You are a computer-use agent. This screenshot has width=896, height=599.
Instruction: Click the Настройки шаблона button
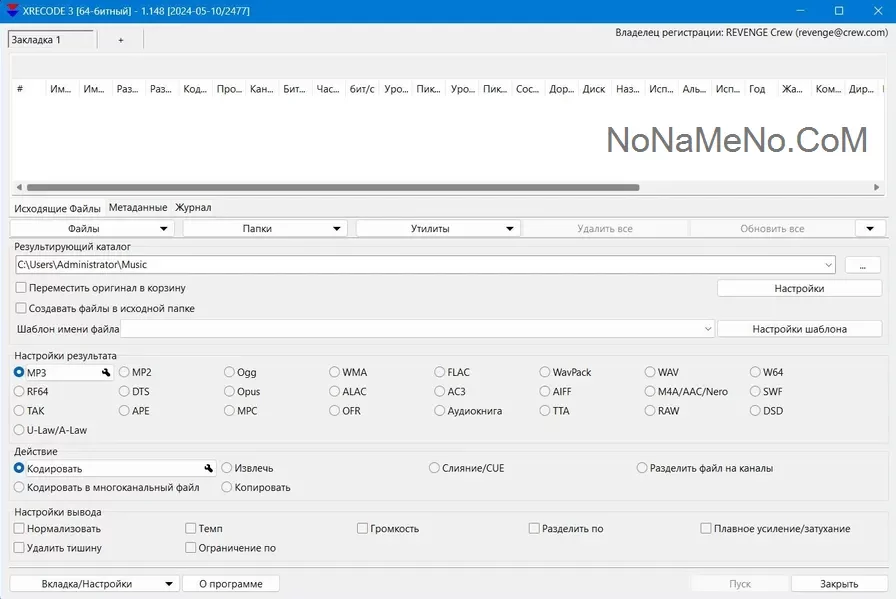799,329
